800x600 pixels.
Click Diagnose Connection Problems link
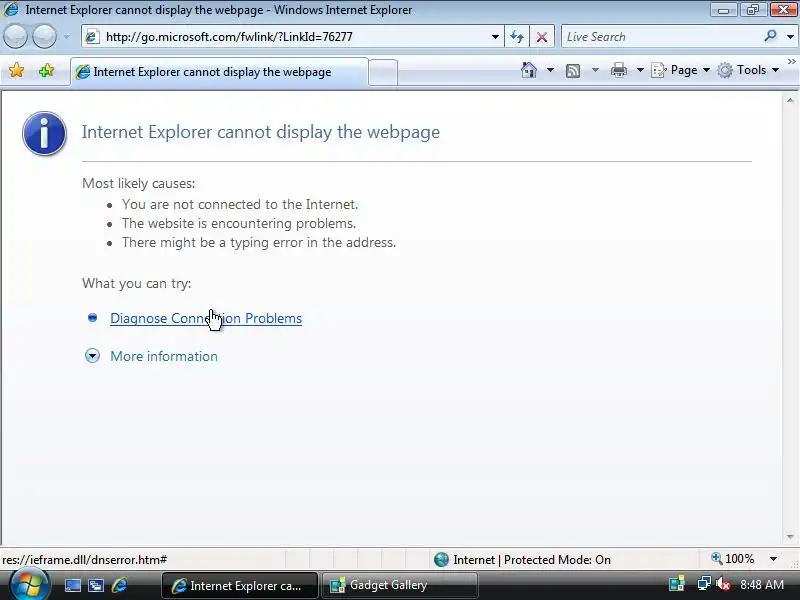[x=206, y=318]
